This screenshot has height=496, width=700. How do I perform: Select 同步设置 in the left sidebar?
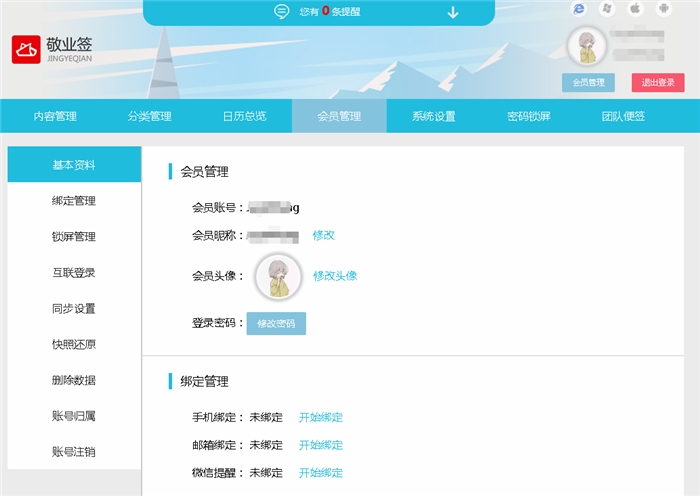(x=74, y=309)
